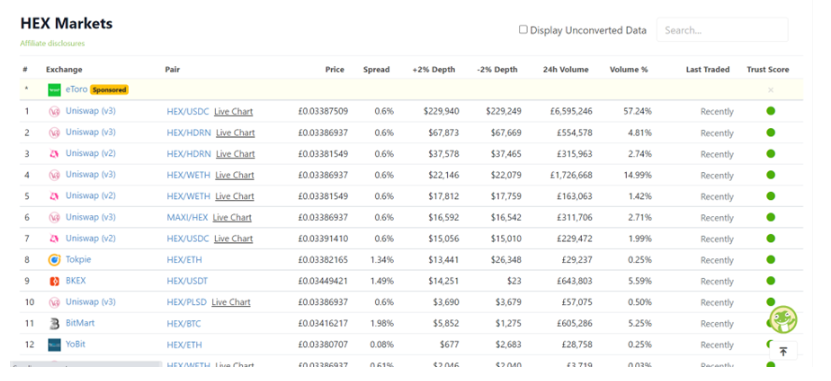Click the Sponsored badge
The height and width of the screenshot is (381, 831).
[109, 90]
